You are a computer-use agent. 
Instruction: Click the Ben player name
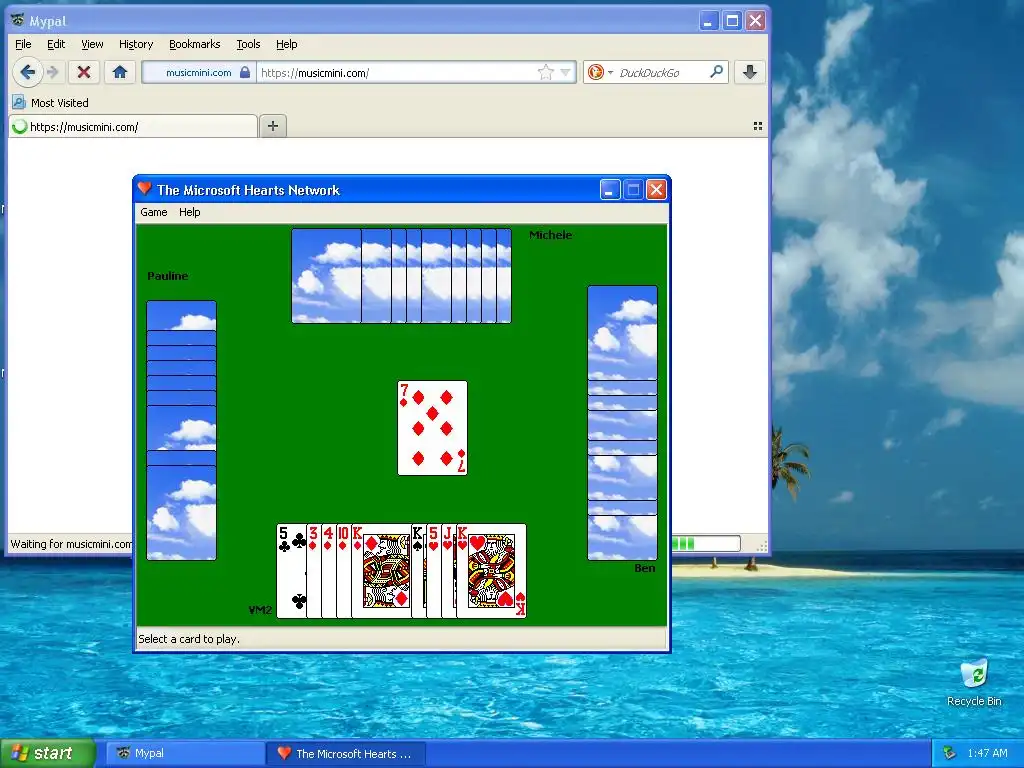click(x=645, y=568)
